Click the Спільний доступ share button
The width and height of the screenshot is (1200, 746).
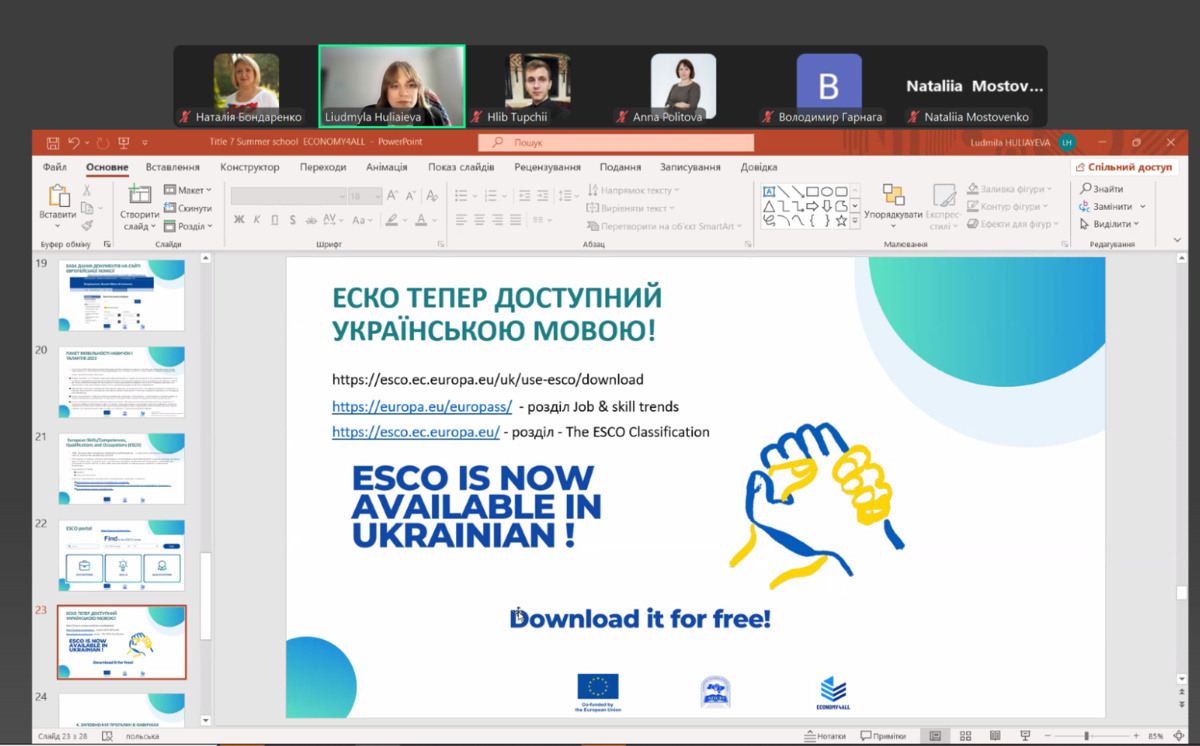1123,167
